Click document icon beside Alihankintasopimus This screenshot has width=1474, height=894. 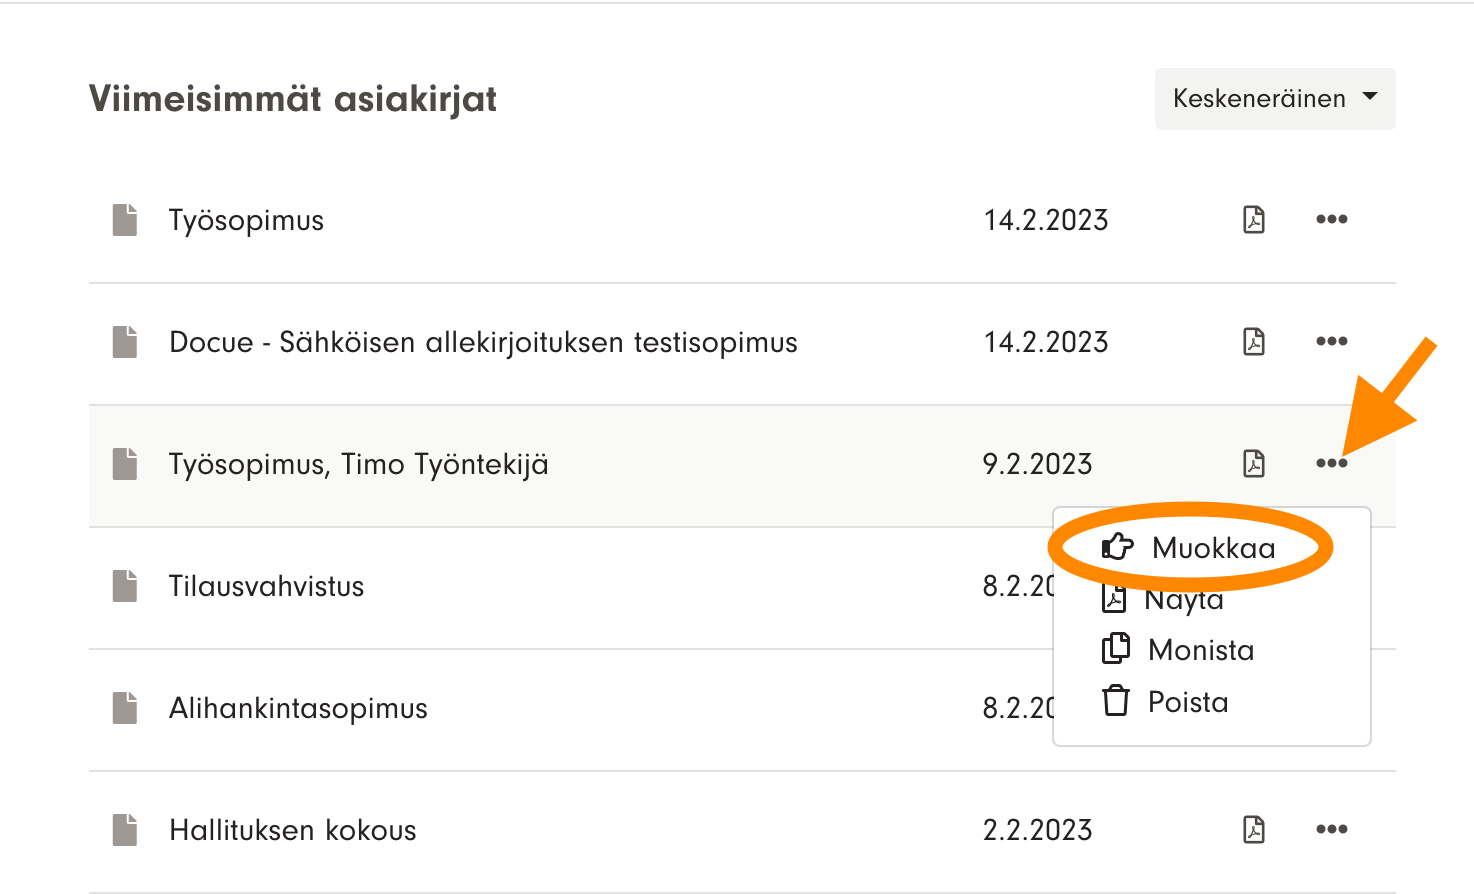[x=125, y=708]
